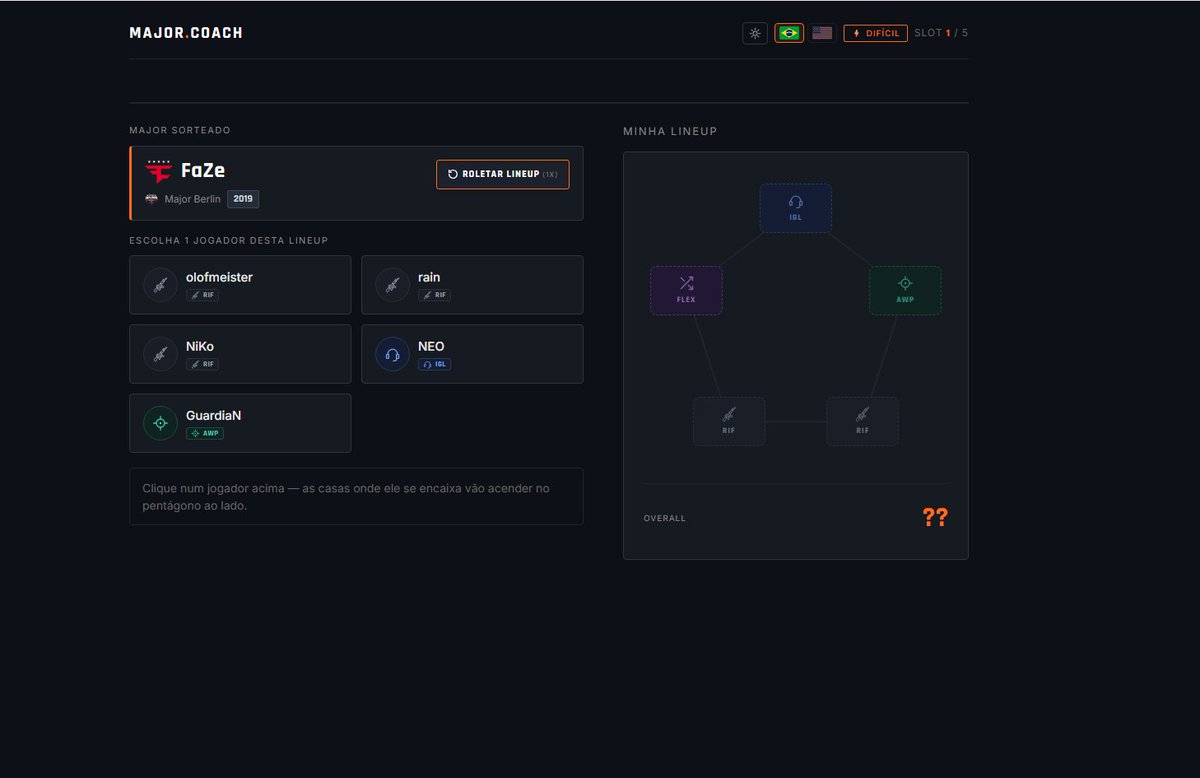Click the FaZe team logo

pos(159,170)
